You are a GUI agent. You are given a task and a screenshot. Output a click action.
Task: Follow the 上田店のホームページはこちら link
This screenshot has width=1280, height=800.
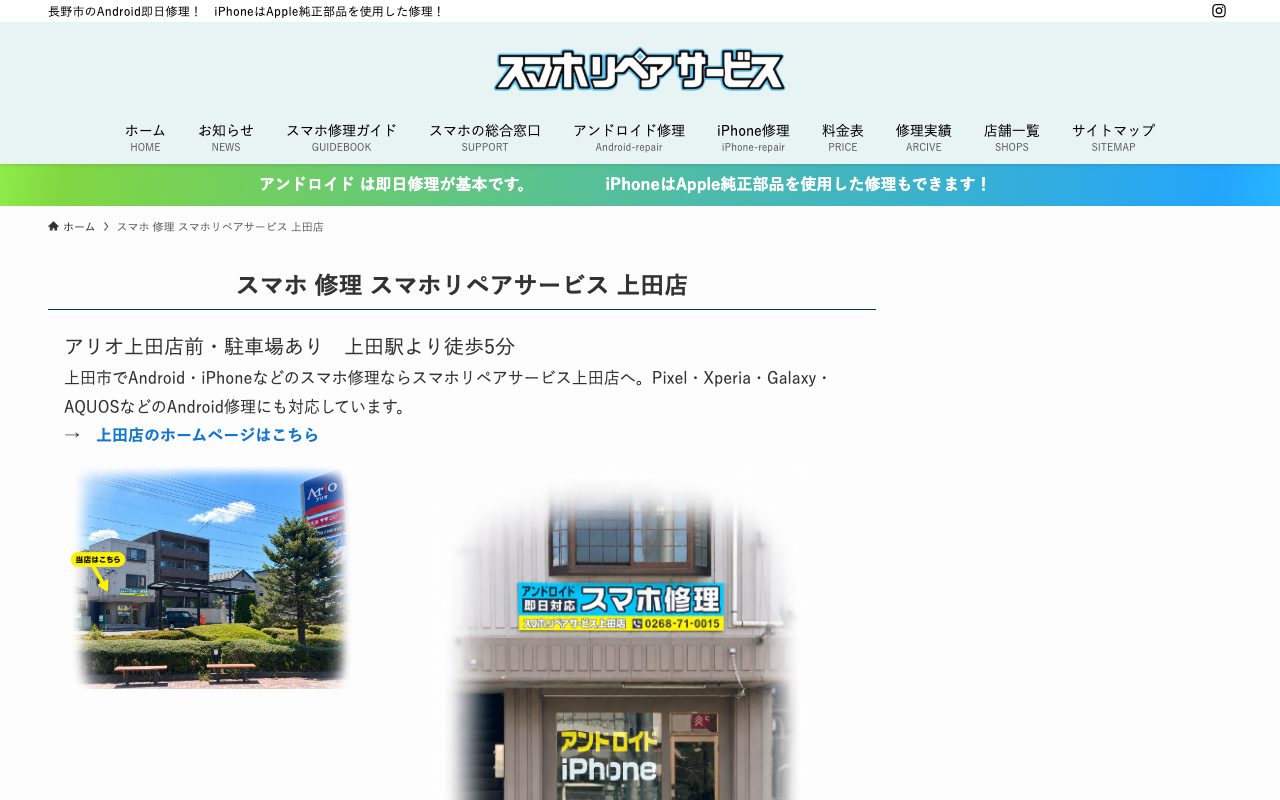click(207, 435)
